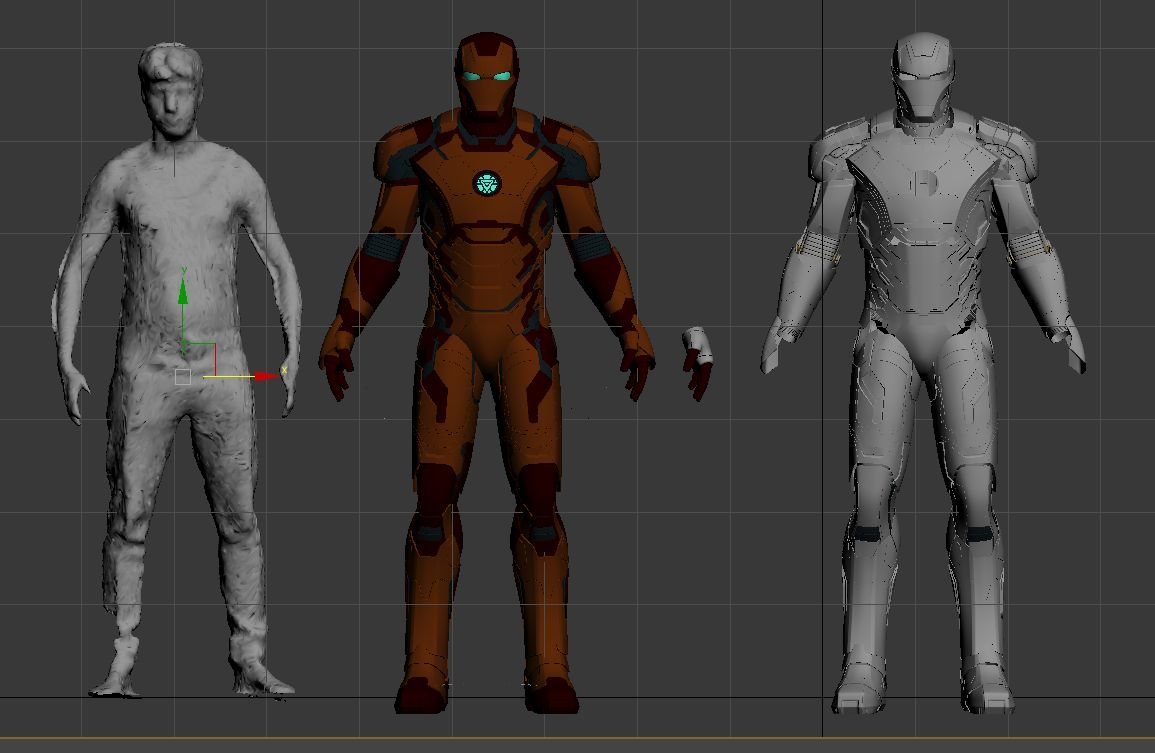Image resolution: width=1155 pixels, height=753 pixels.
Task: Select the rough scanned human figure mesh
Action: [x=176, y=370]
